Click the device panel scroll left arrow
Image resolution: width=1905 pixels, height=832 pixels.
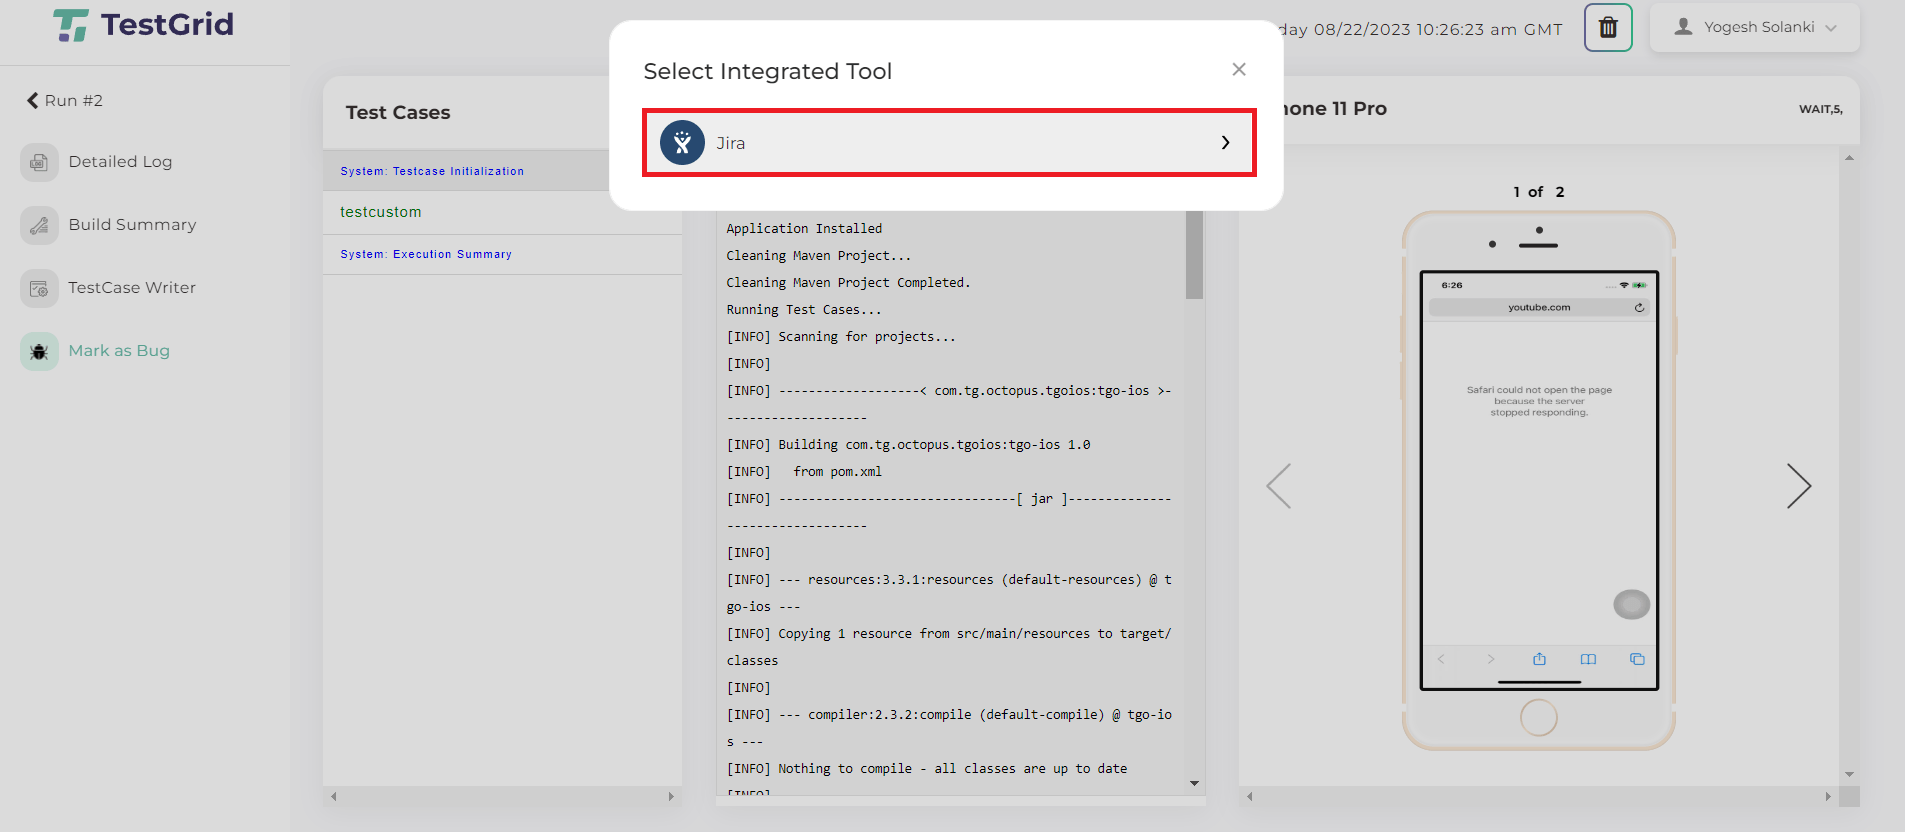(1250, 797)
